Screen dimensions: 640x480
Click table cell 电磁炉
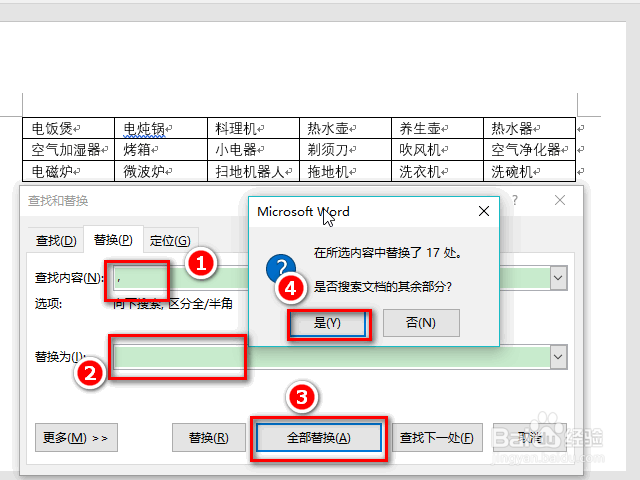(68, 171)
